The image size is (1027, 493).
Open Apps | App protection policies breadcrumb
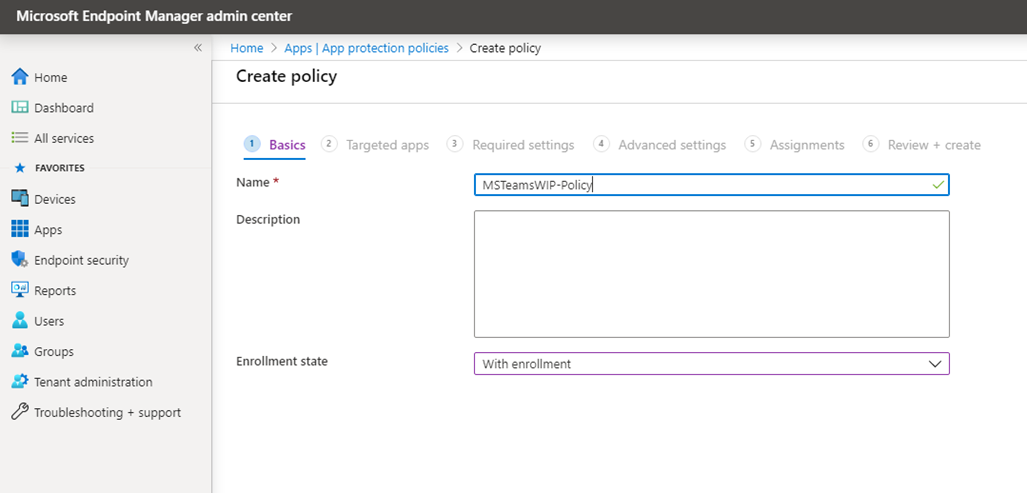[367, 48]
